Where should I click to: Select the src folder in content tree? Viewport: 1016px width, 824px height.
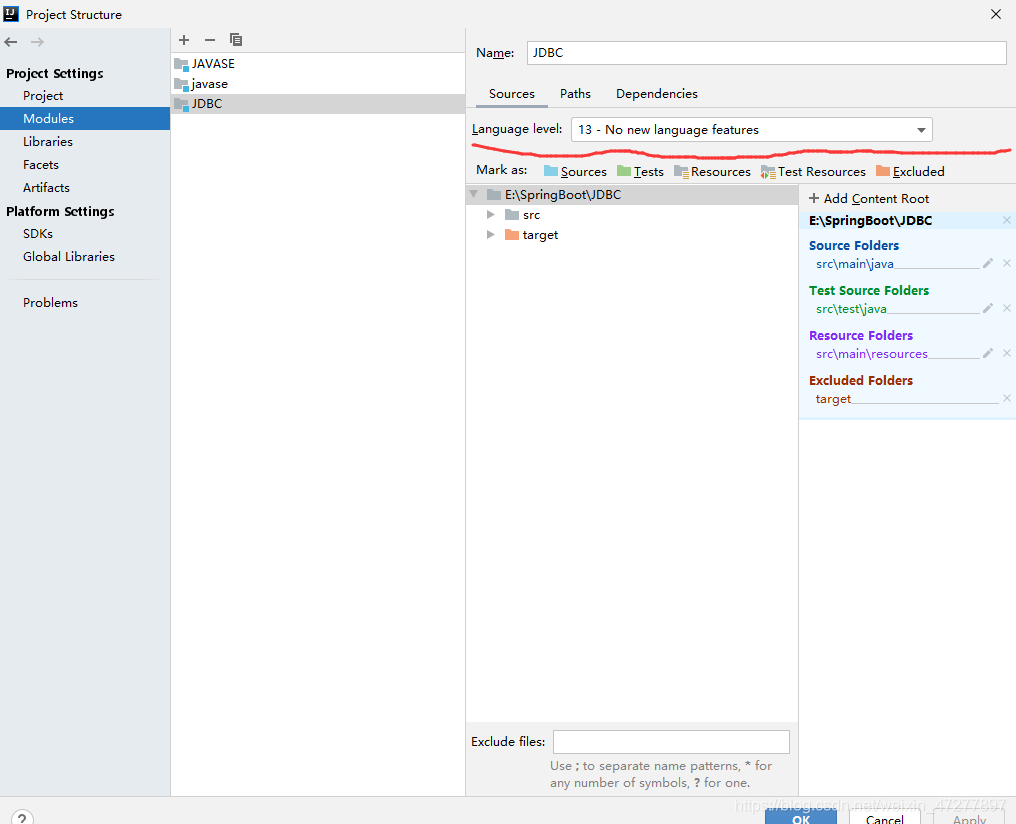(531, 214)
